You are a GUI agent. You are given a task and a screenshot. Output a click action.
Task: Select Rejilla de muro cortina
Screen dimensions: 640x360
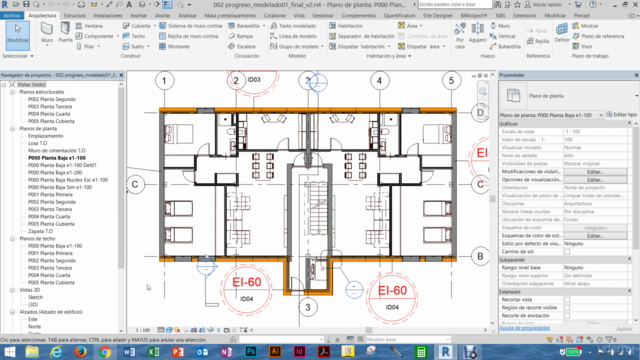point(189,36)
